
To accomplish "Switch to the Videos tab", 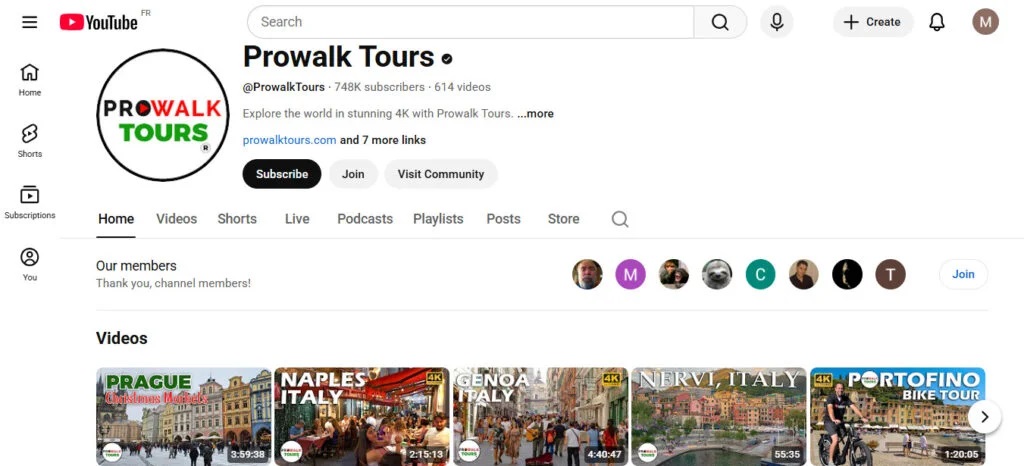I will pos(176,219).
